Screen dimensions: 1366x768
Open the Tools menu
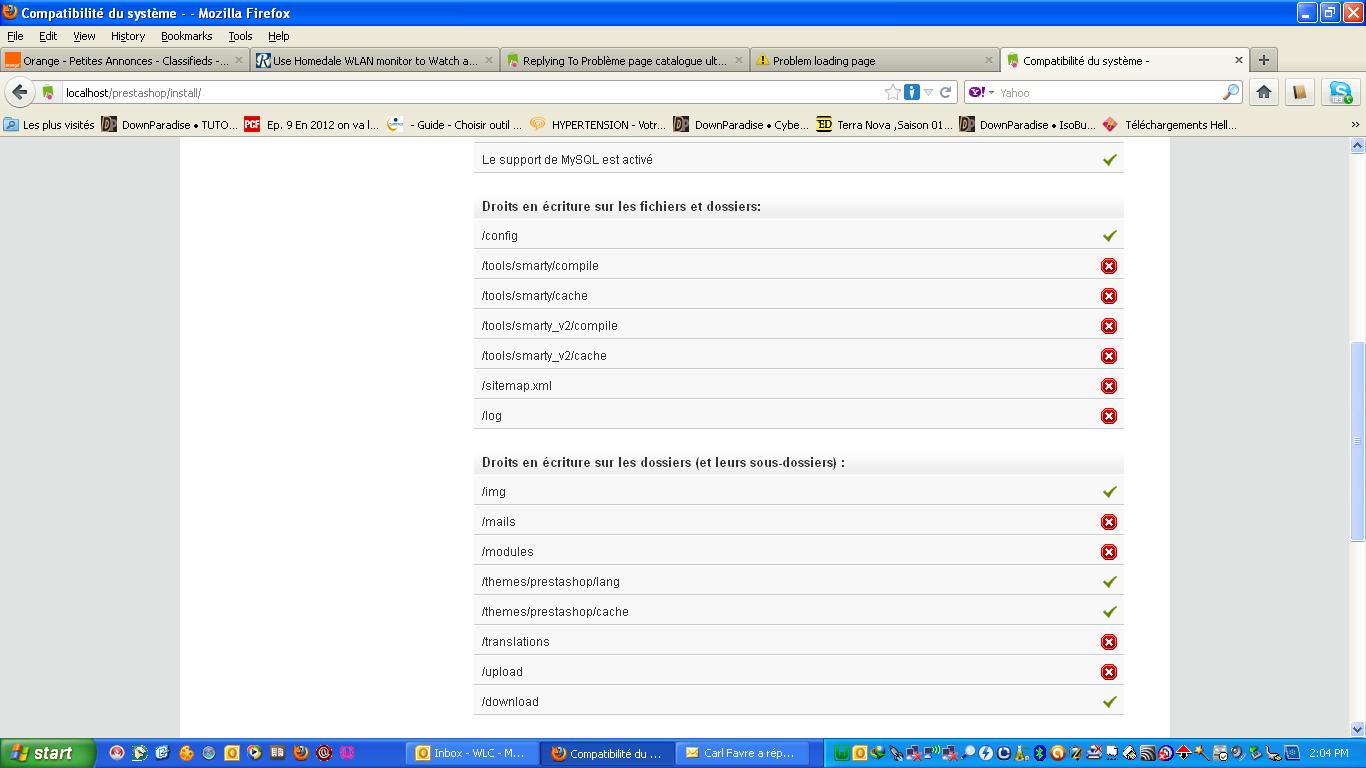240,36
